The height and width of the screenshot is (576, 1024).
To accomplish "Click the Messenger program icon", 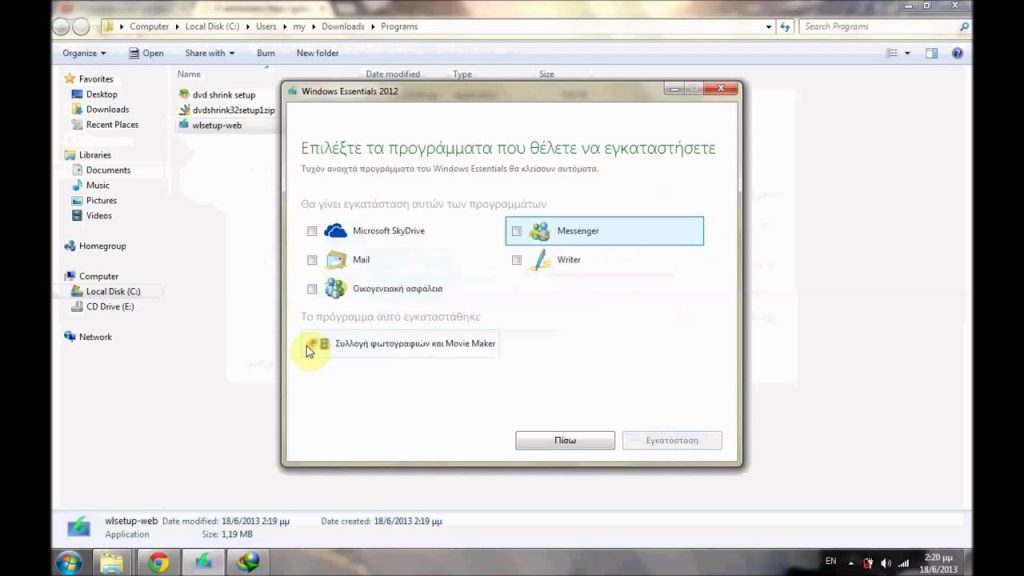I will [539, 231].
